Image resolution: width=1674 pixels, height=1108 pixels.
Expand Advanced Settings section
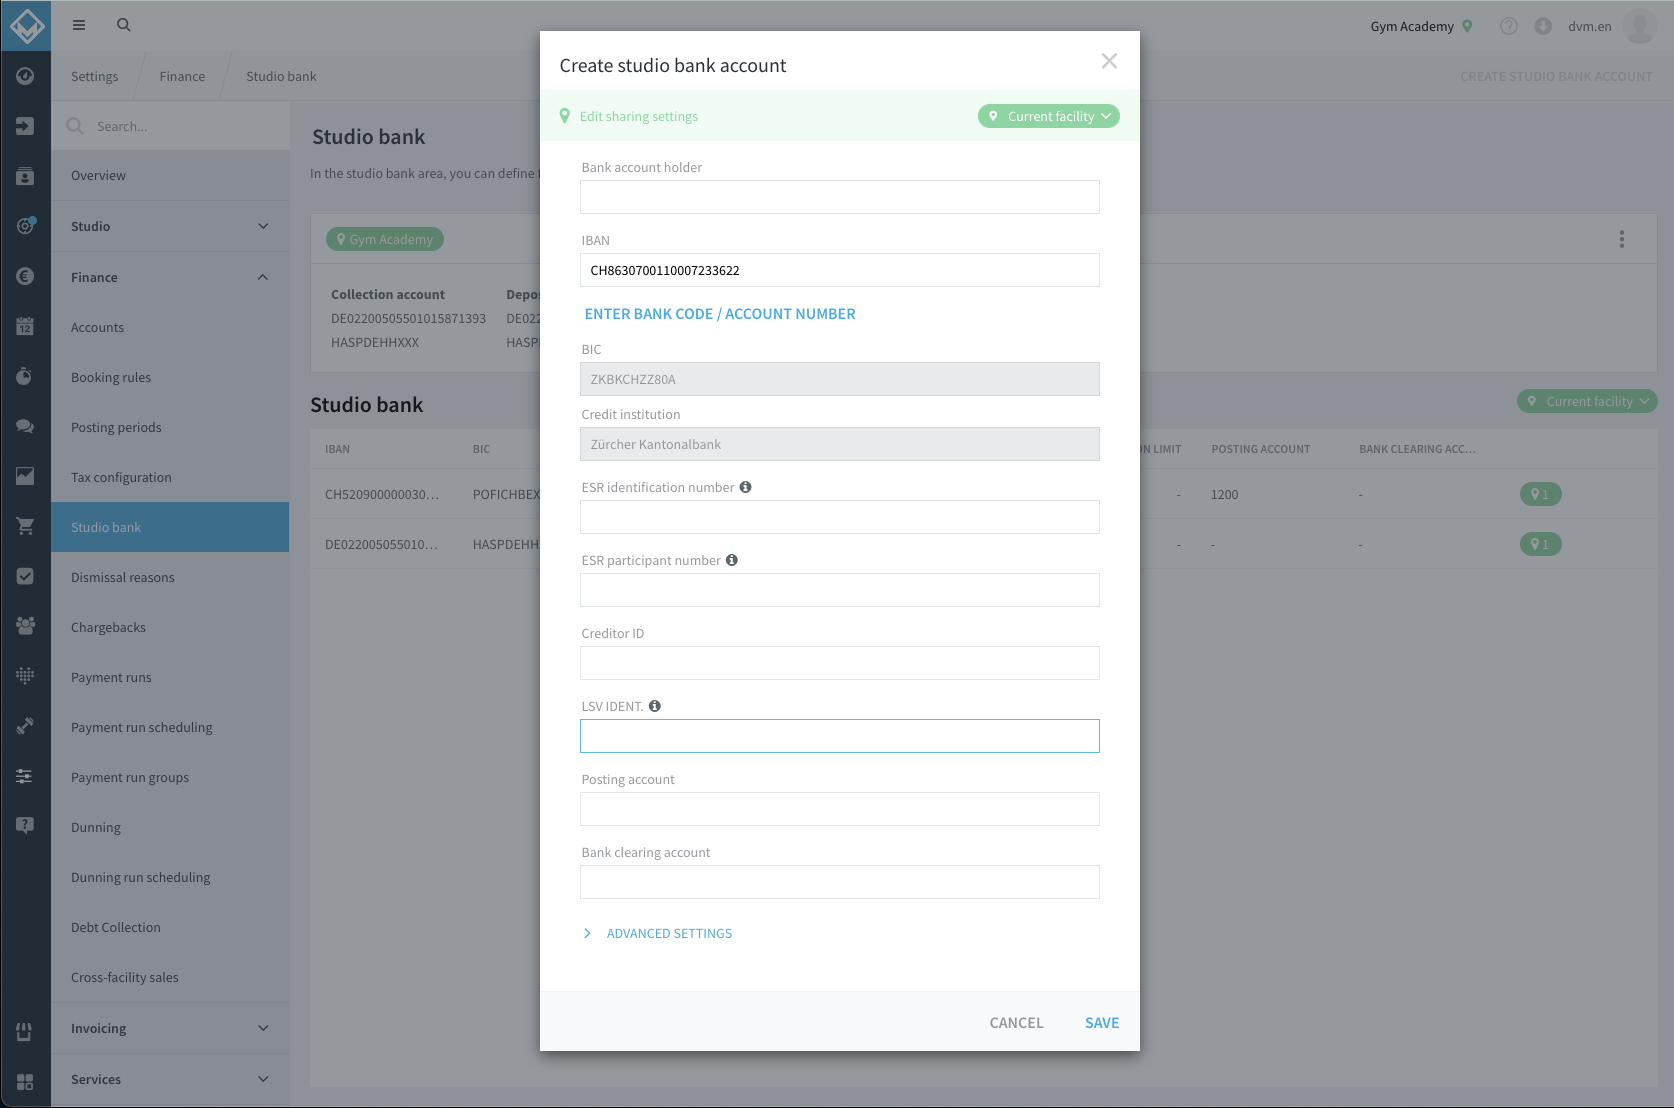click(x=658, y=933)
